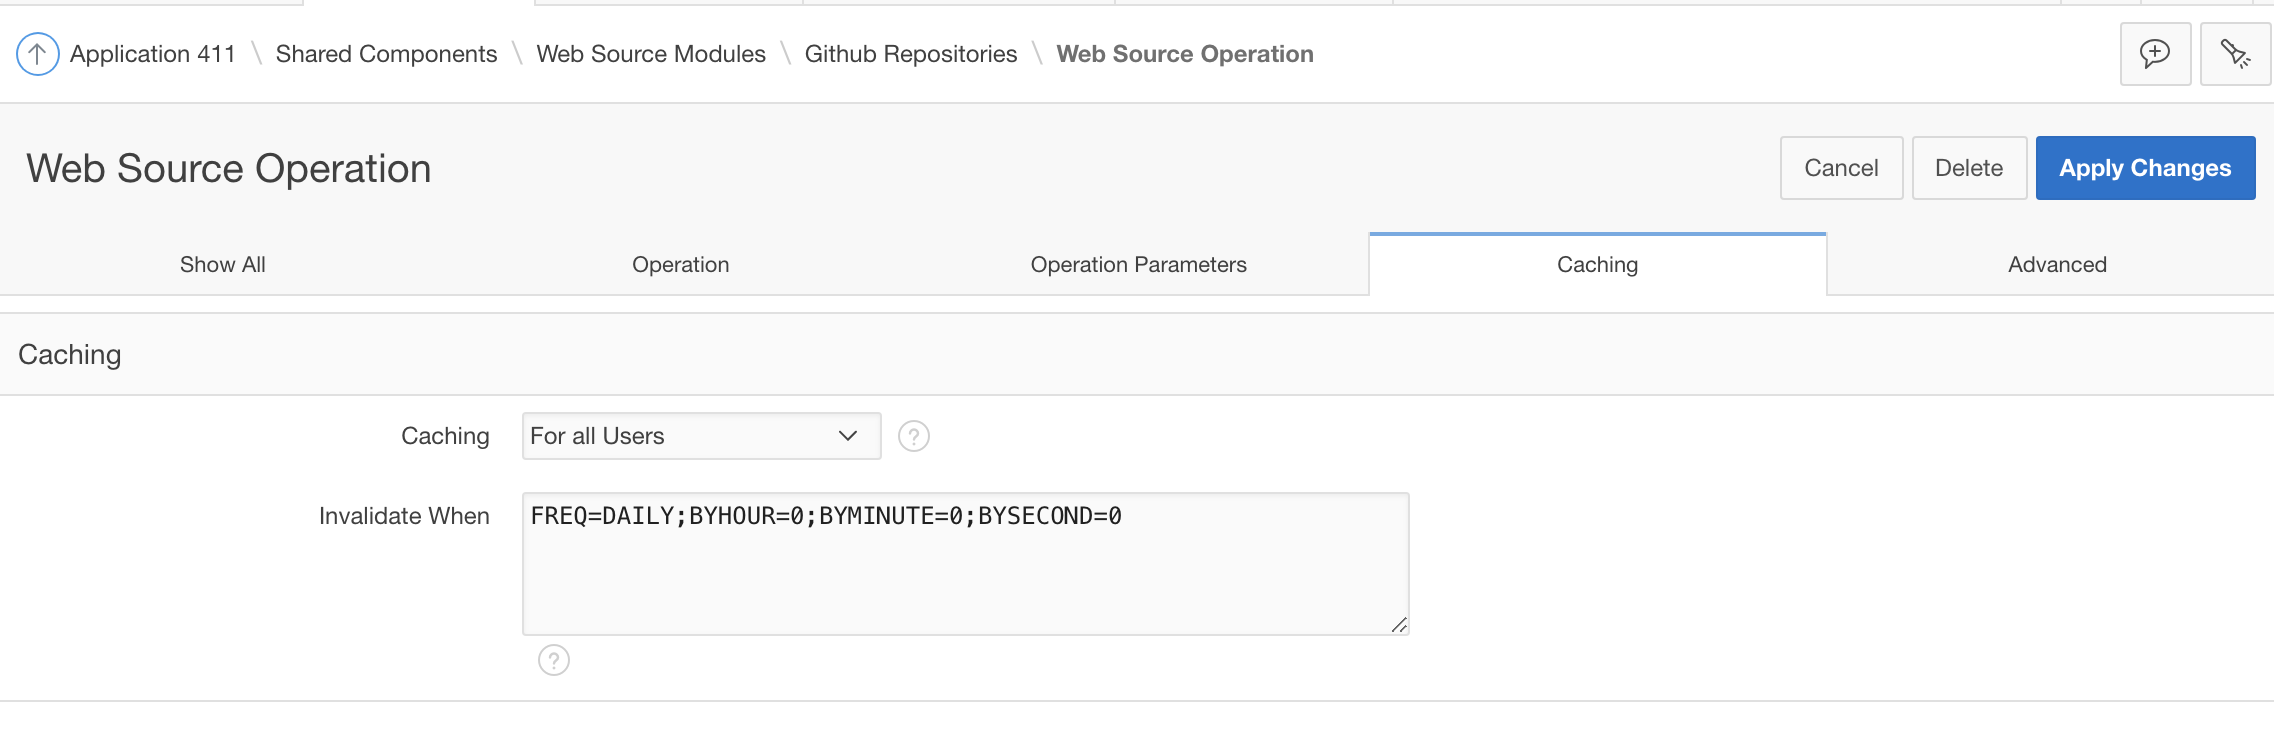Click the up-arrow icon beside Application 411
Screen dimensions: 2274x740
point(37,54)
